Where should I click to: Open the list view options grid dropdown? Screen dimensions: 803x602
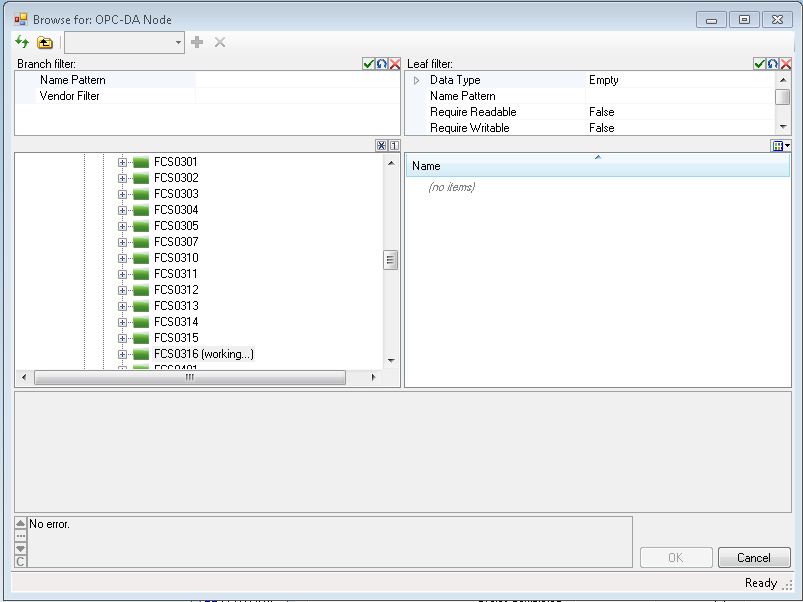click(x=781, y=146)
